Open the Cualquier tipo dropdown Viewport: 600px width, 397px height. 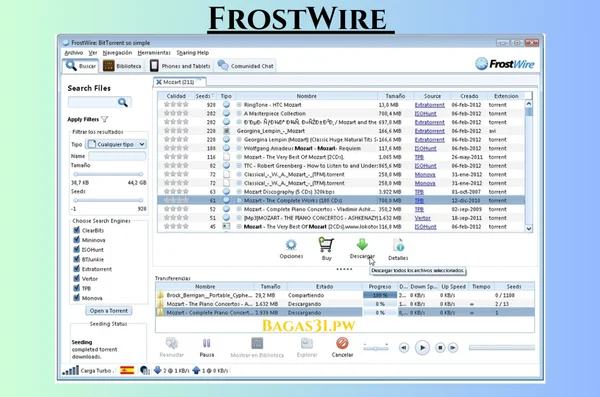click(116, 144)
